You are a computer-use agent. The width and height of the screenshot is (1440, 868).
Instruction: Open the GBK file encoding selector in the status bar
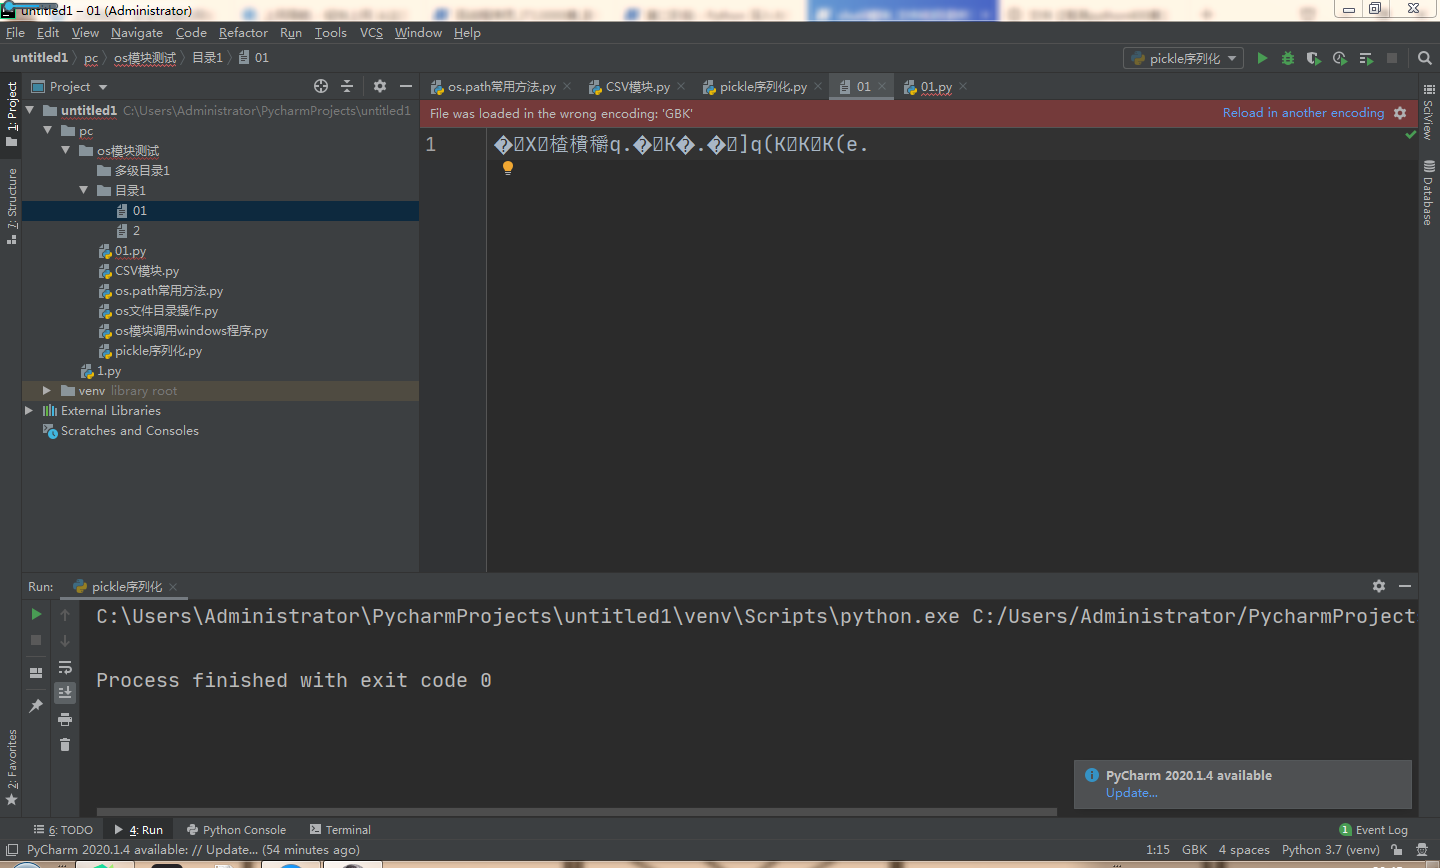[x=1194, y=850]
